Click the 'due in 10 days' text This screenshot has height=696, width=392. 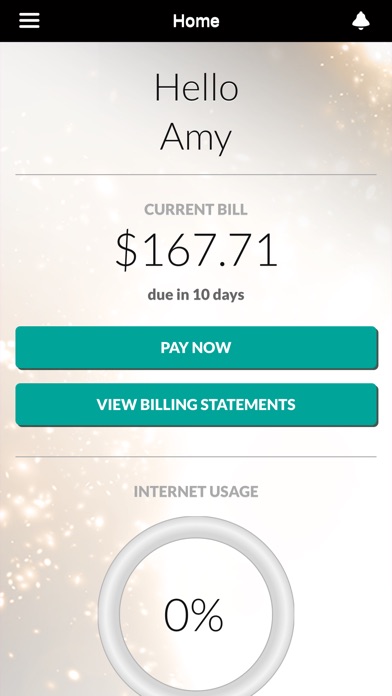(196, 294)
